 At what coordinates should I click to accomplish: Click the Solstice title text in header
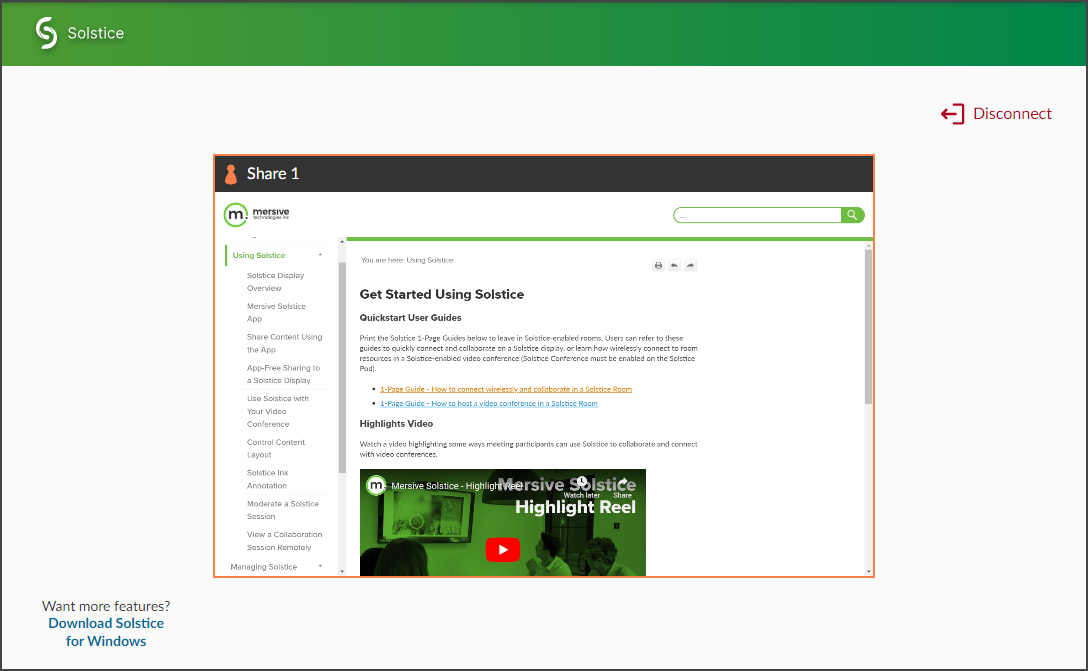tap(96, 33)
